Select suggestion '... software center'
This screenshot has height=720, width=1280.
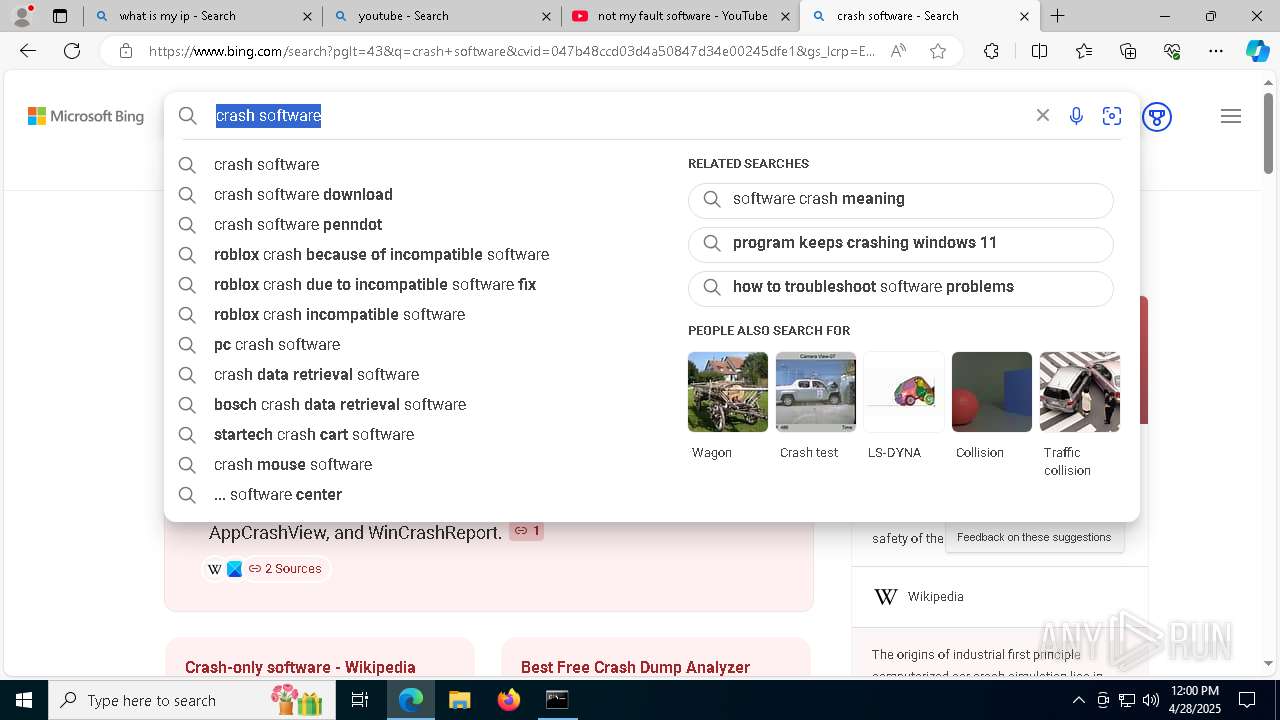(278, 494)
